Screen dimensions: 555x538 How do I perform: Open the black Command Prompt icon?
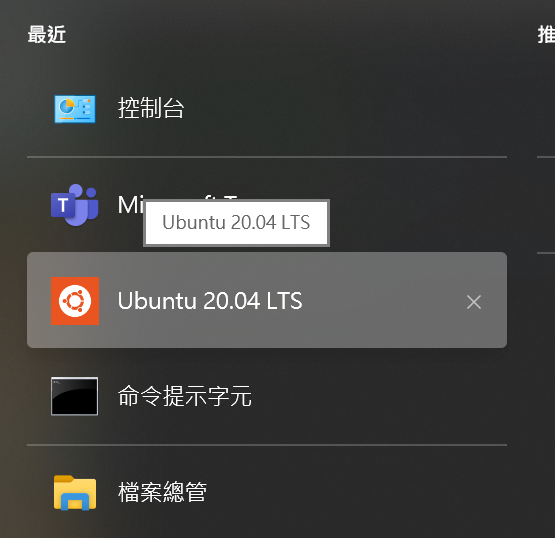pyautogui.click(x=75, y=396)
